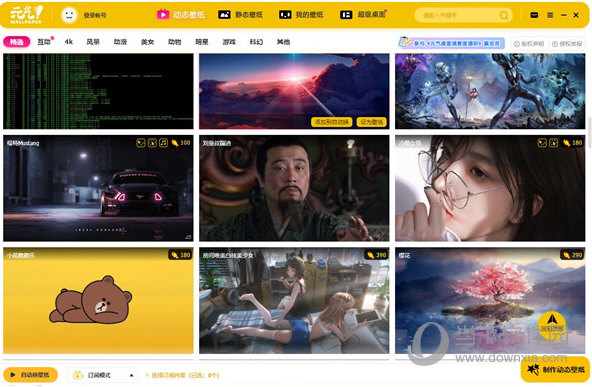Select the 4k category
This screenshot has width=592, height=387.
pos(68,42)
